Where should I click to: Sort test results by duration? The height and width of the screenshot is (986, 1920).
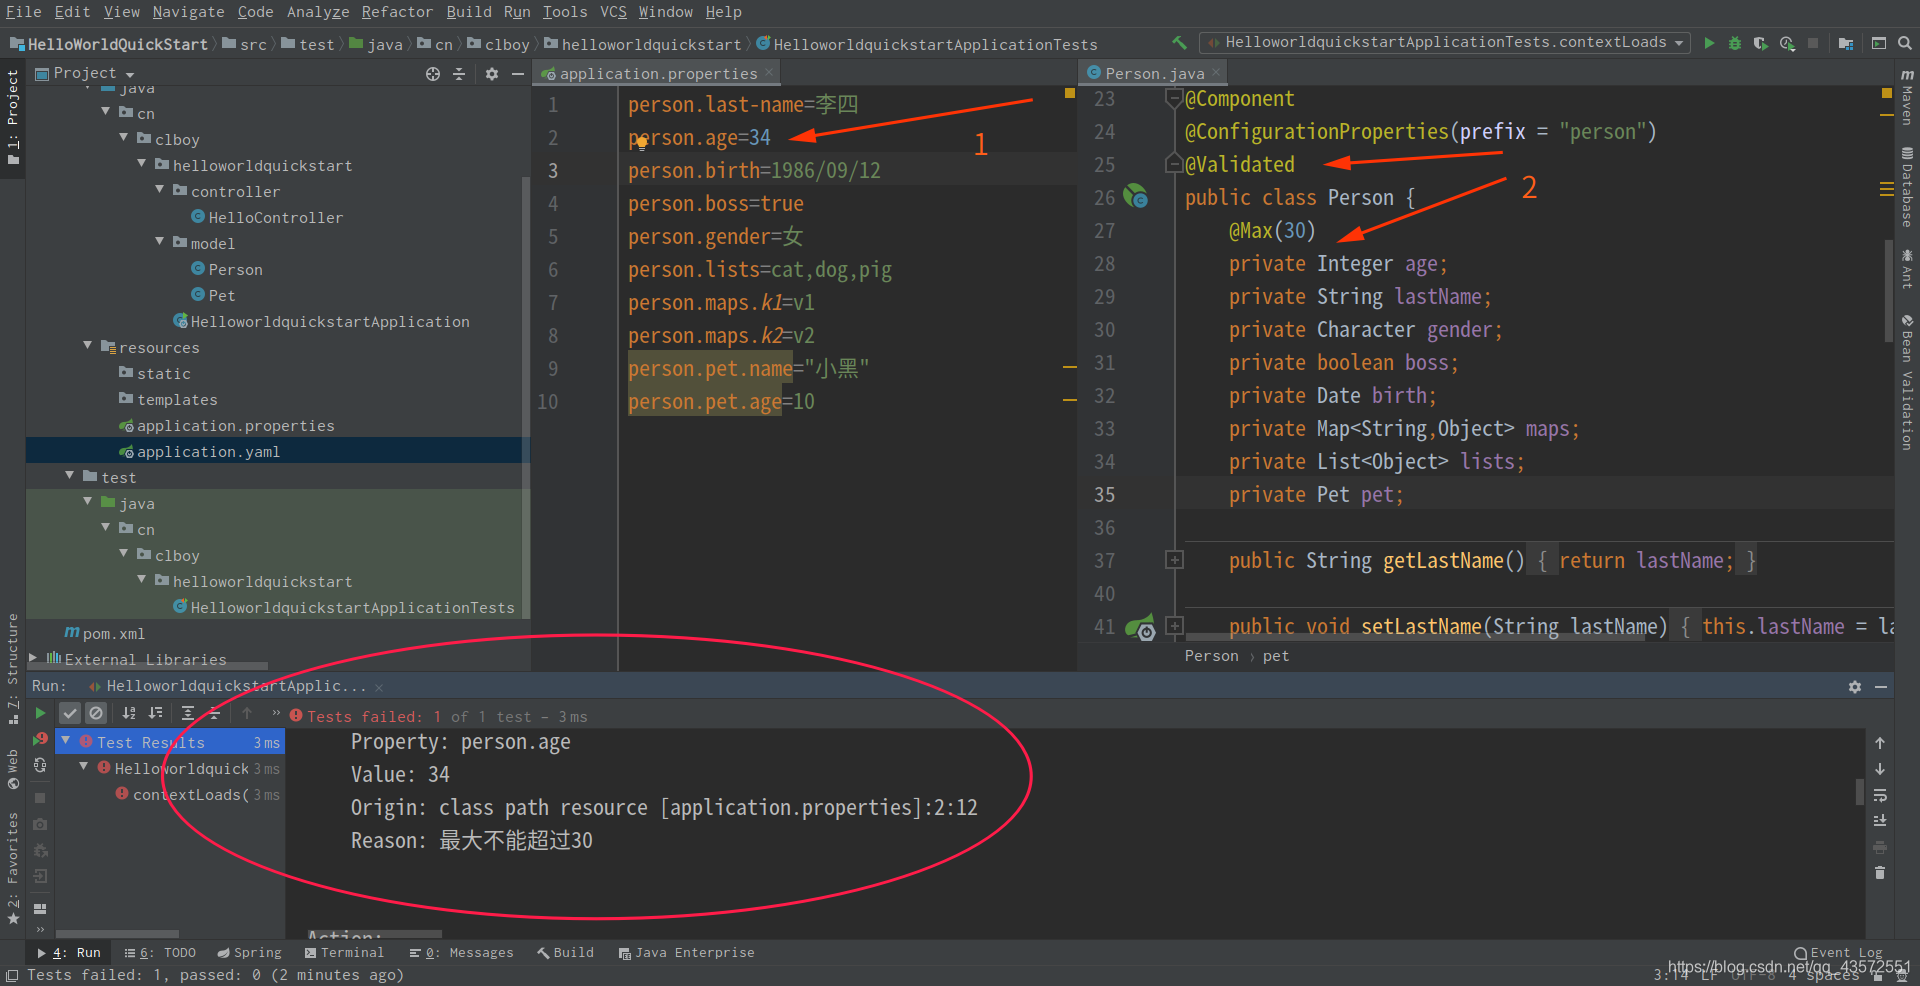coord(155,713)
